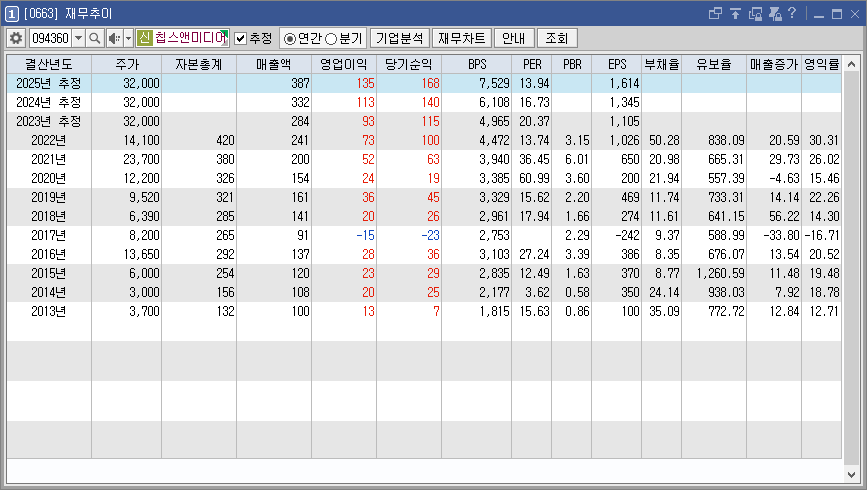Click the 주가 column header
867x490 pixels.
pyautogui.click(x=127, y=64)
